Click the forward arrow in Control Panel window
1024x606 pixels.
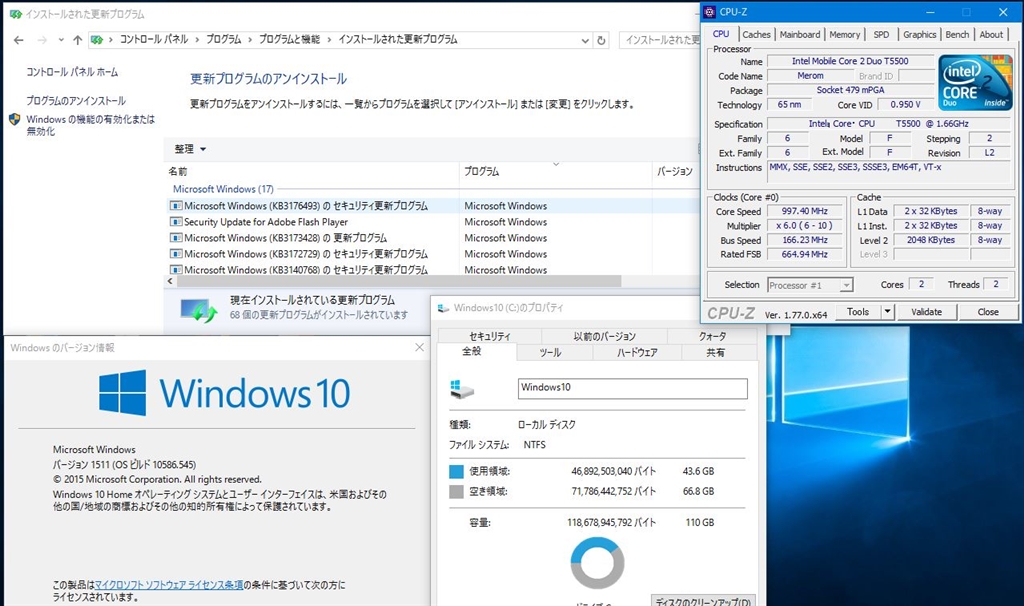(42, 40)
